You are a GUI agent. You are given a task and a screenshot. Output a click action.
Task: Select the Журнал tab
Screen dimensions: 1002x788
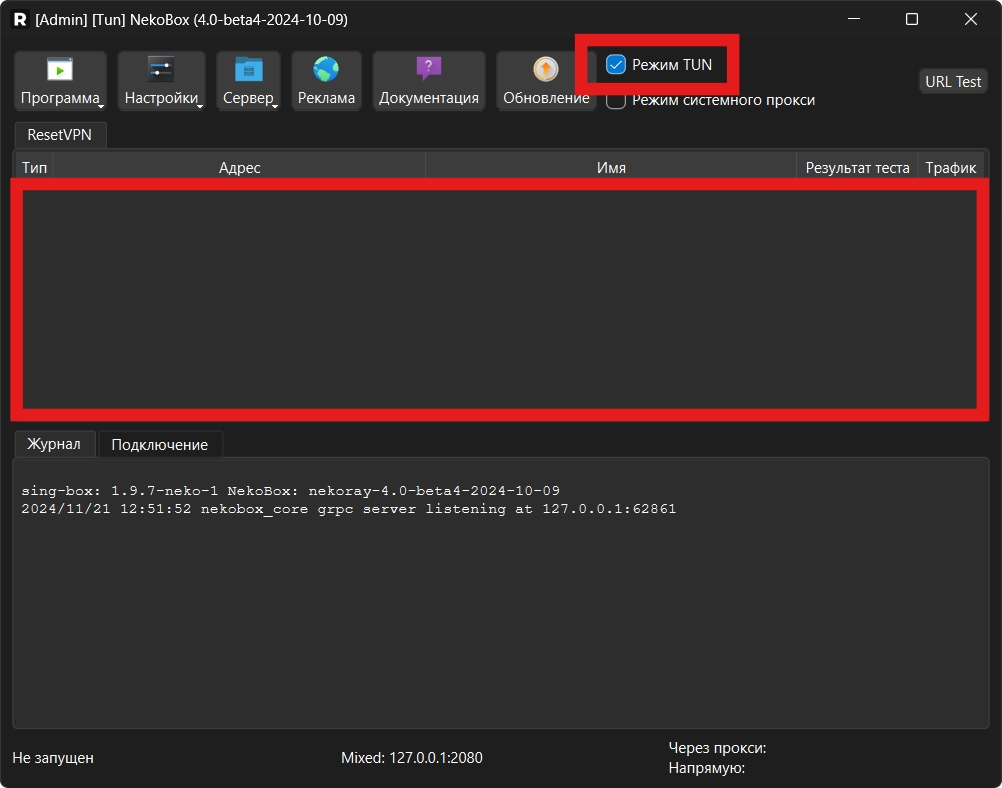tap(54, 444)
